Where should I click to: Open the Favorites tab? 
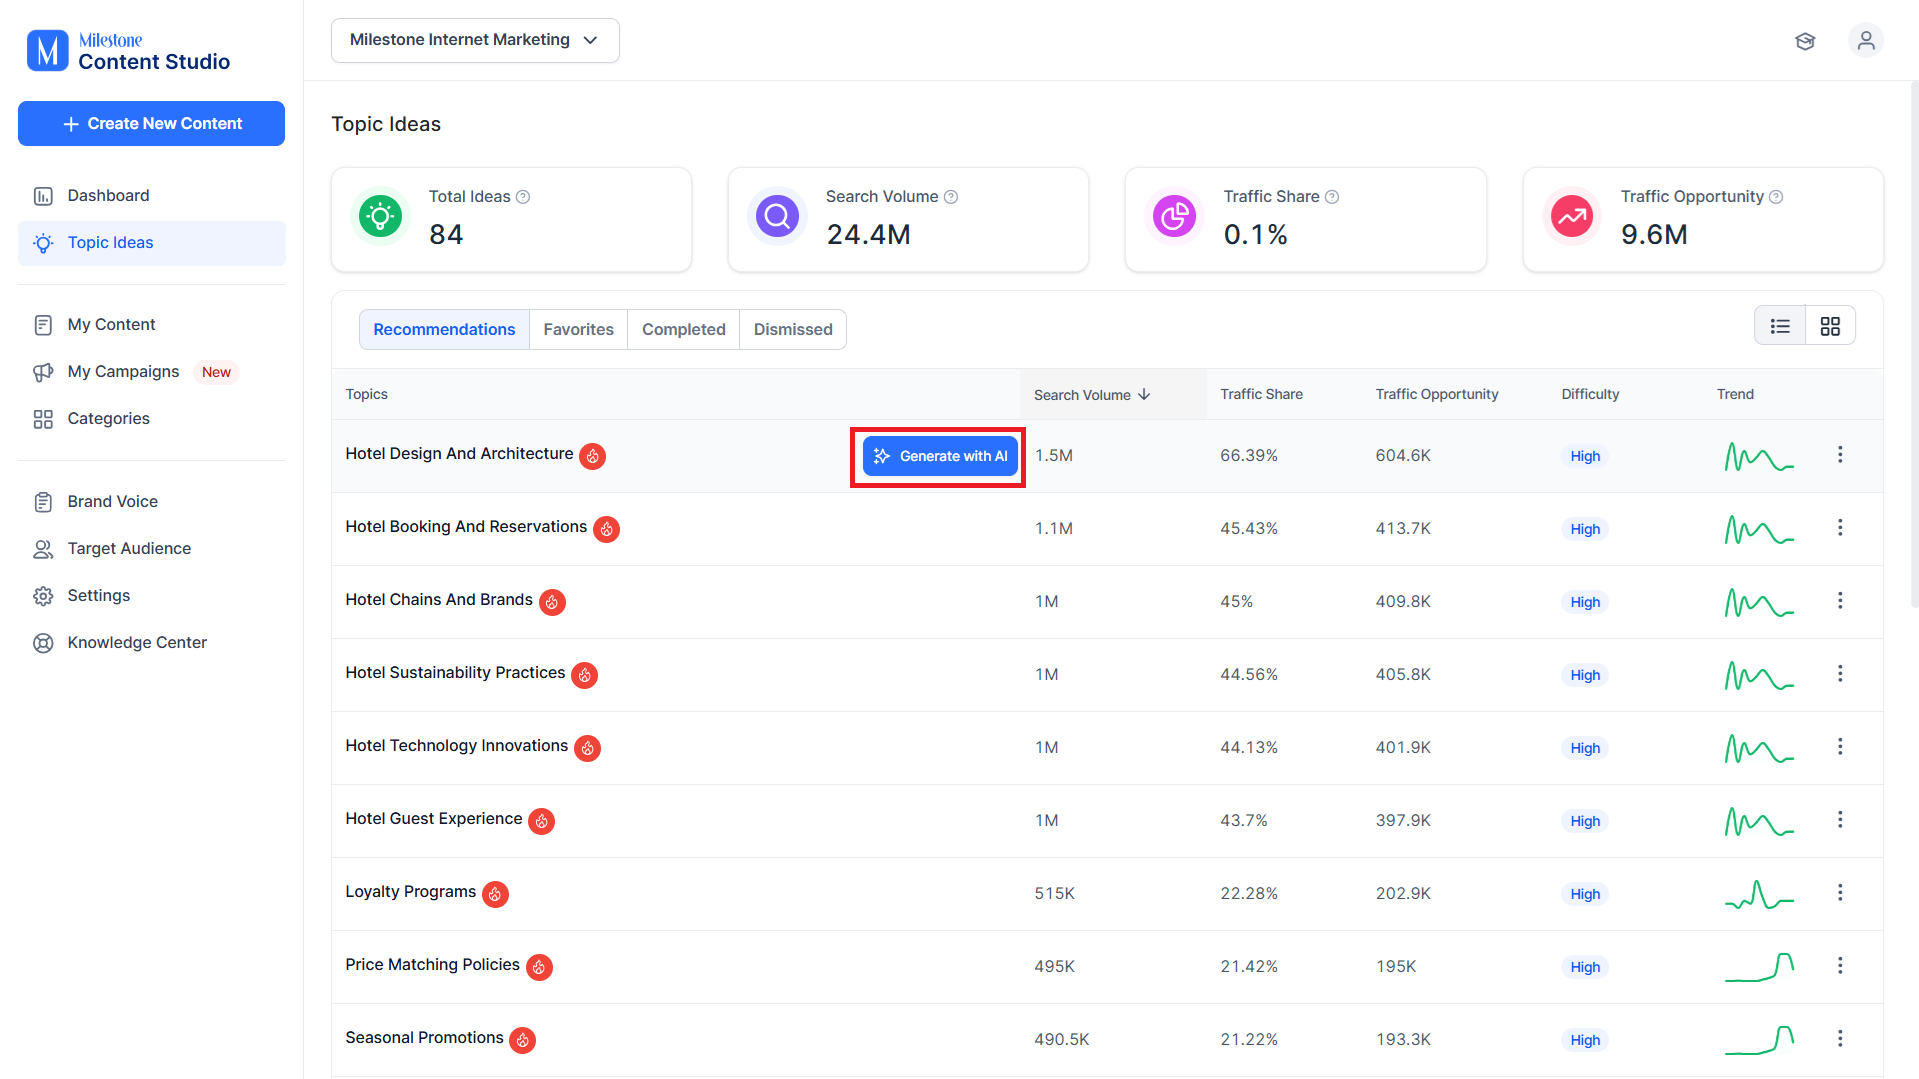(x=579, y=329)
